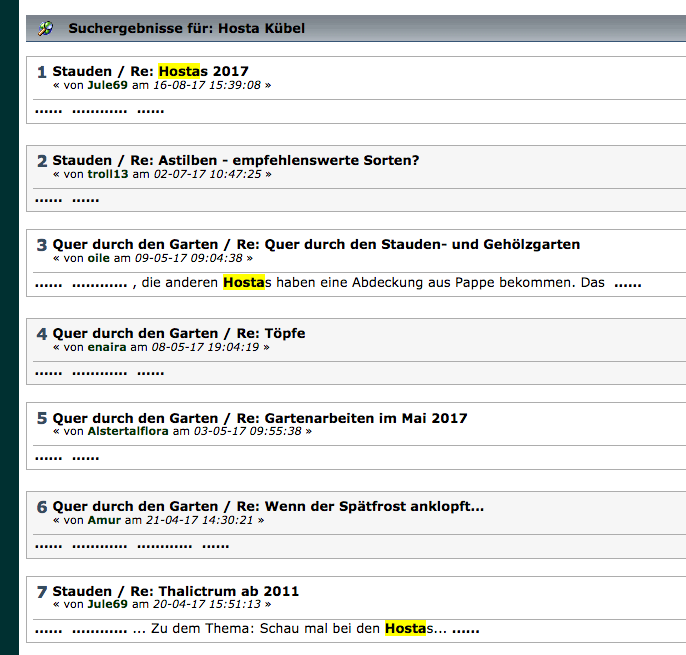Click the search magnifier icon in the header
The image size is (686, 655).
click(x=45, y=28)
